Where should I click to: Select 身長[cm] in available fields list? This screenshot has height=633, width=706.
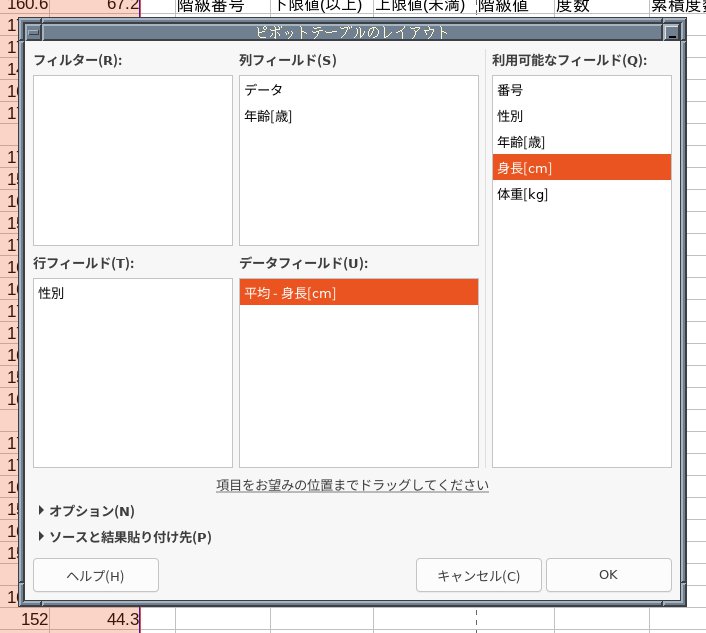524,167
